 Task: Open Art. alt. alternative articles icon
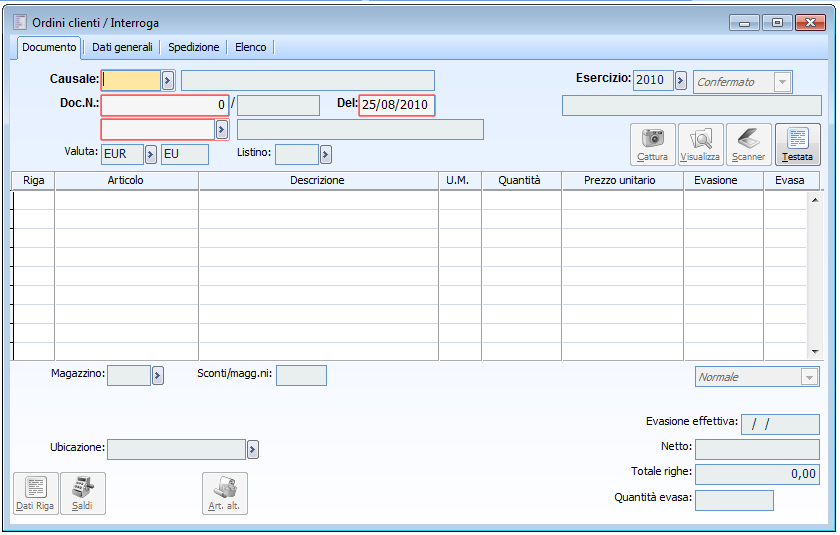pyautogui.click(x=224, y=493)
